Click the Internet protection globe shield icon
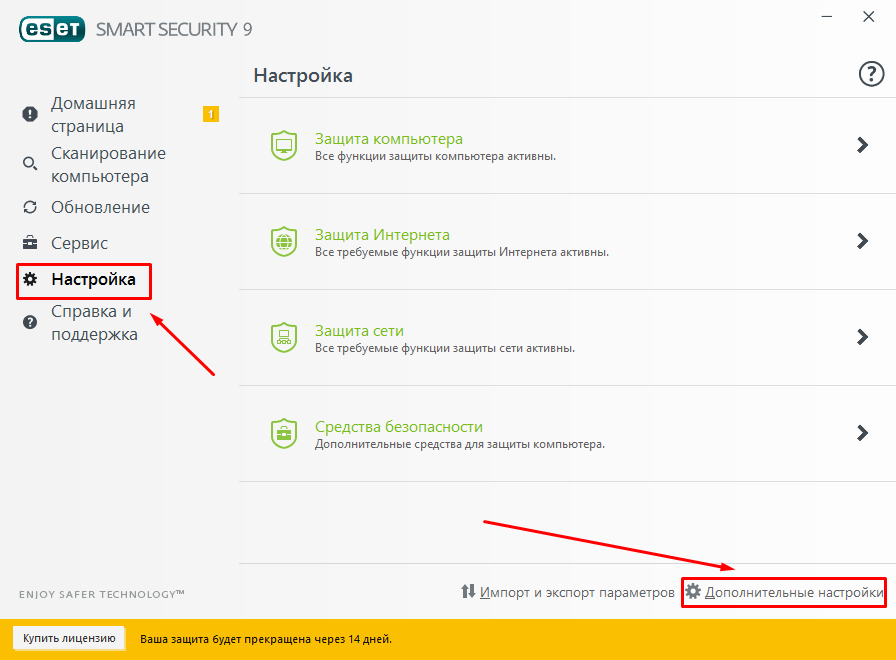896x660 pixels. 284,242
